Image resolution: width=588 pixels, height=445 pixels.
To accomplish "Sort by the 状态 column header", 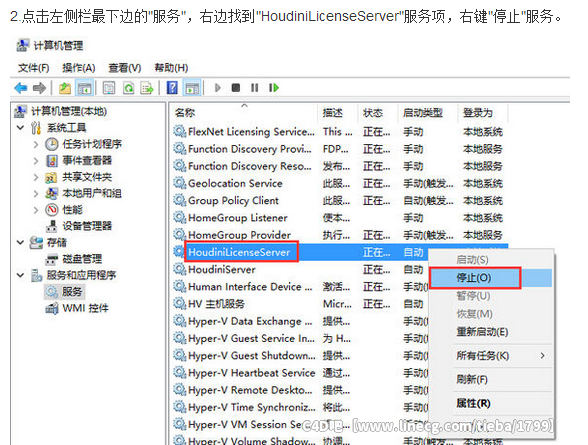I will point(378,113).
